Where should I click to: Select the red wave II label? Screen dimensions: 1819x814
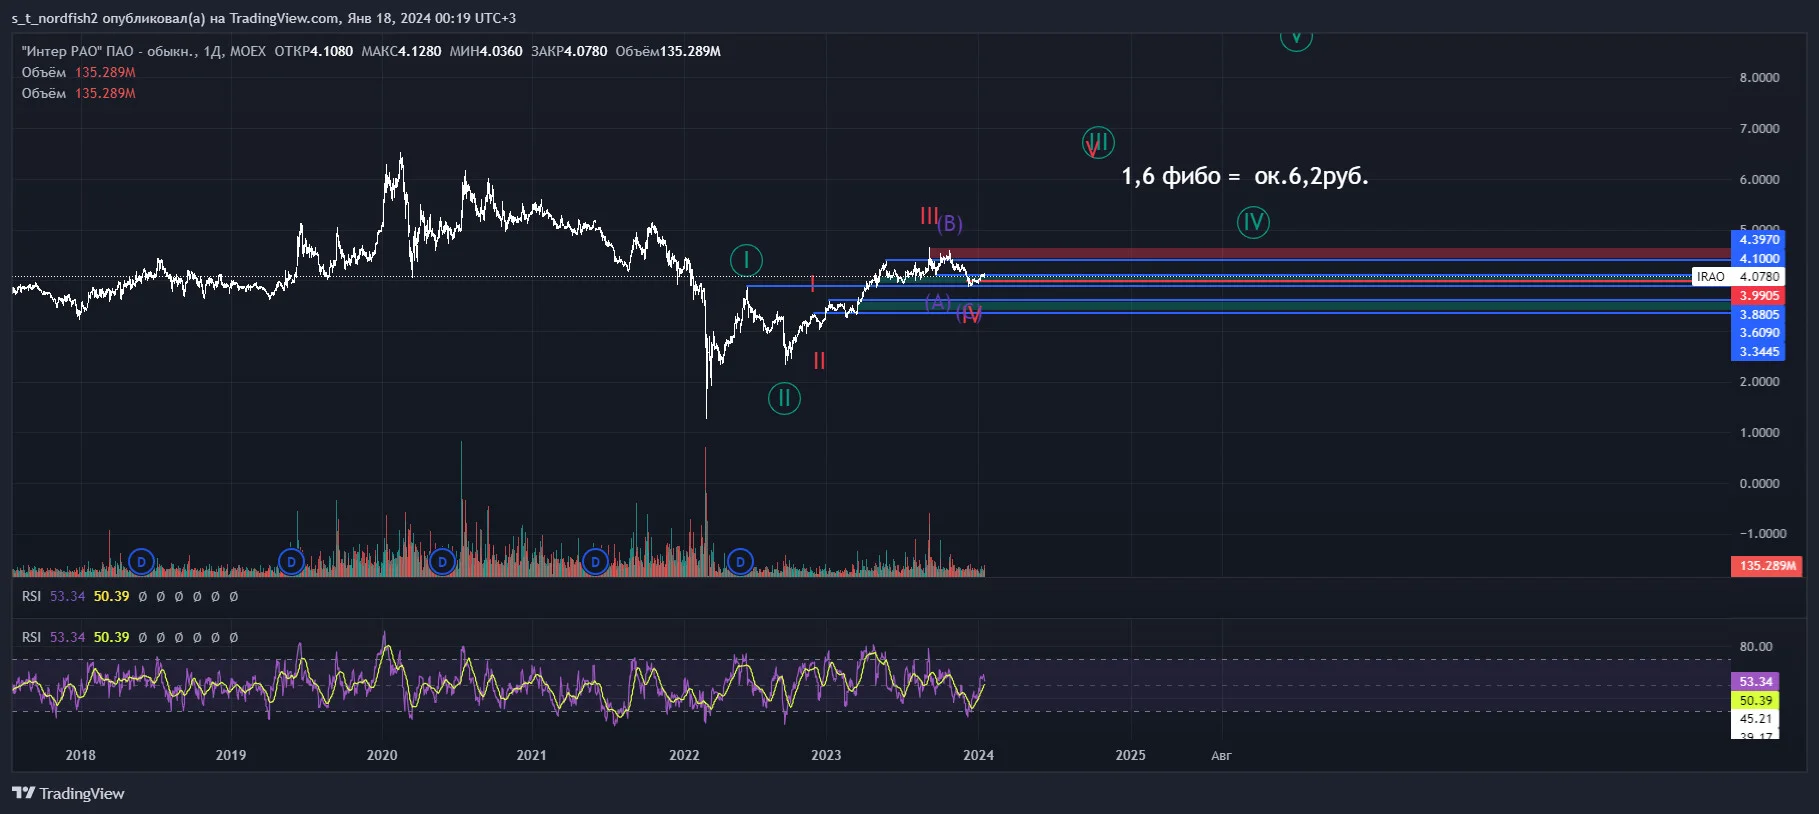(819, 361)
